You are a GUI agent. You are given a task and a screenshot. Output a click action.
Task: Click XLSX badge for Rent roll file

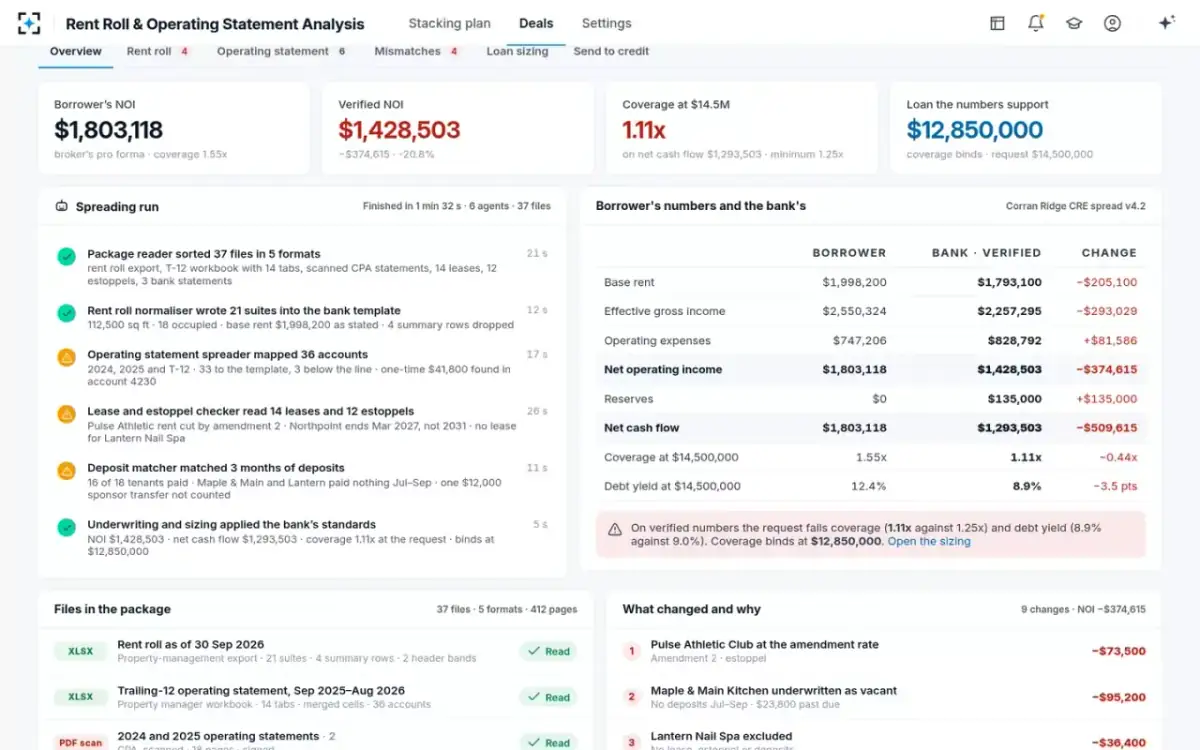(x=80, y=651)
